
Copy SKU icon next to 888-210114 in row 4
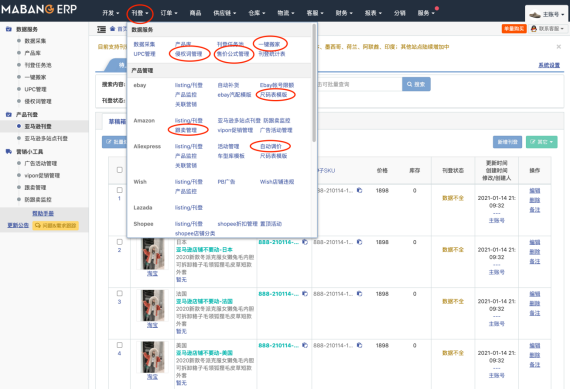pyautogui.click(x=305, y=345)
